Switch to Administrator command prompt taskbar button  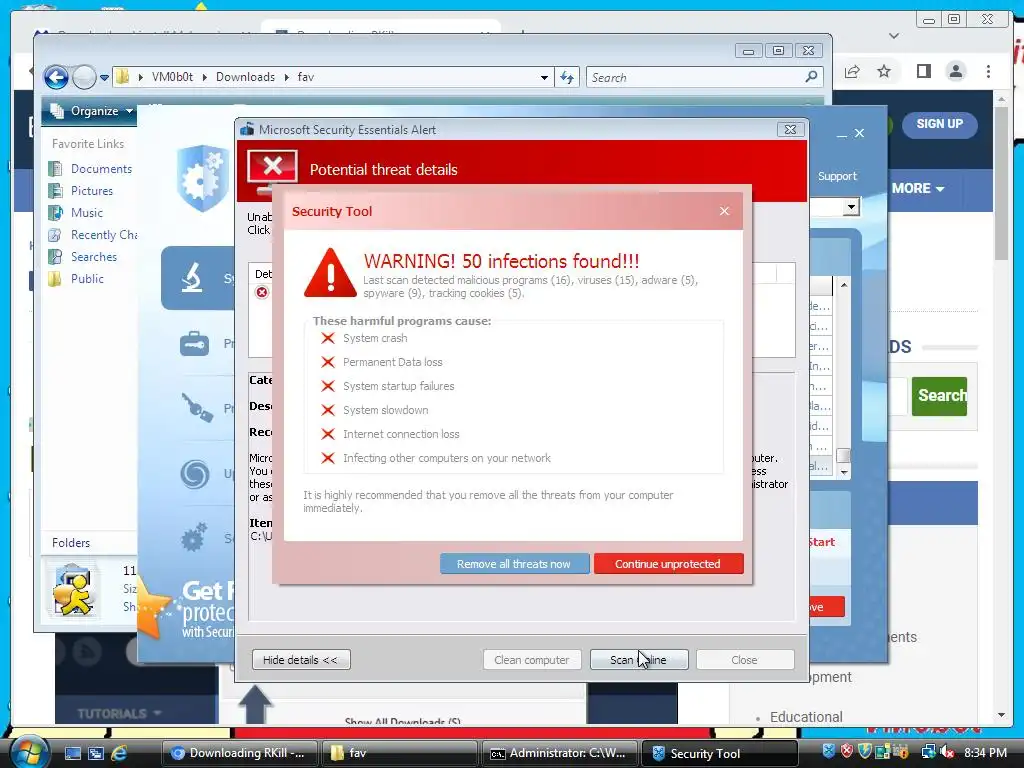pyautogui.click(x=560, y=753)
